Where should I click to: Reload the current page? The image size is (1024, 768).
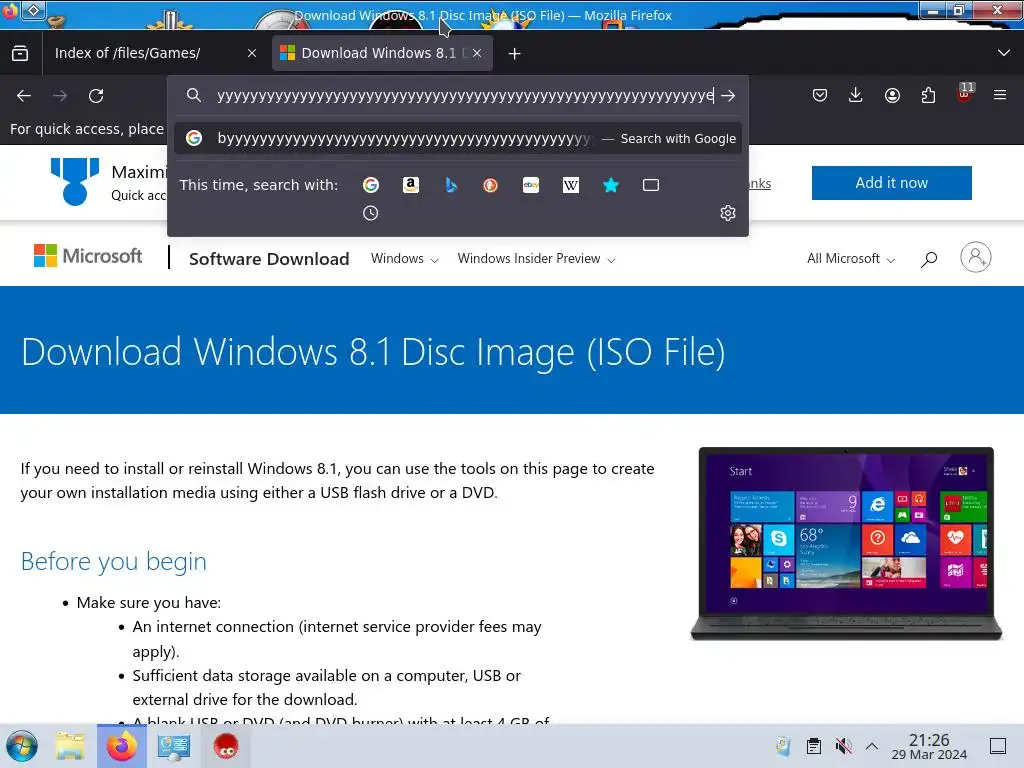pyautogui.click(x=96, y=96)
